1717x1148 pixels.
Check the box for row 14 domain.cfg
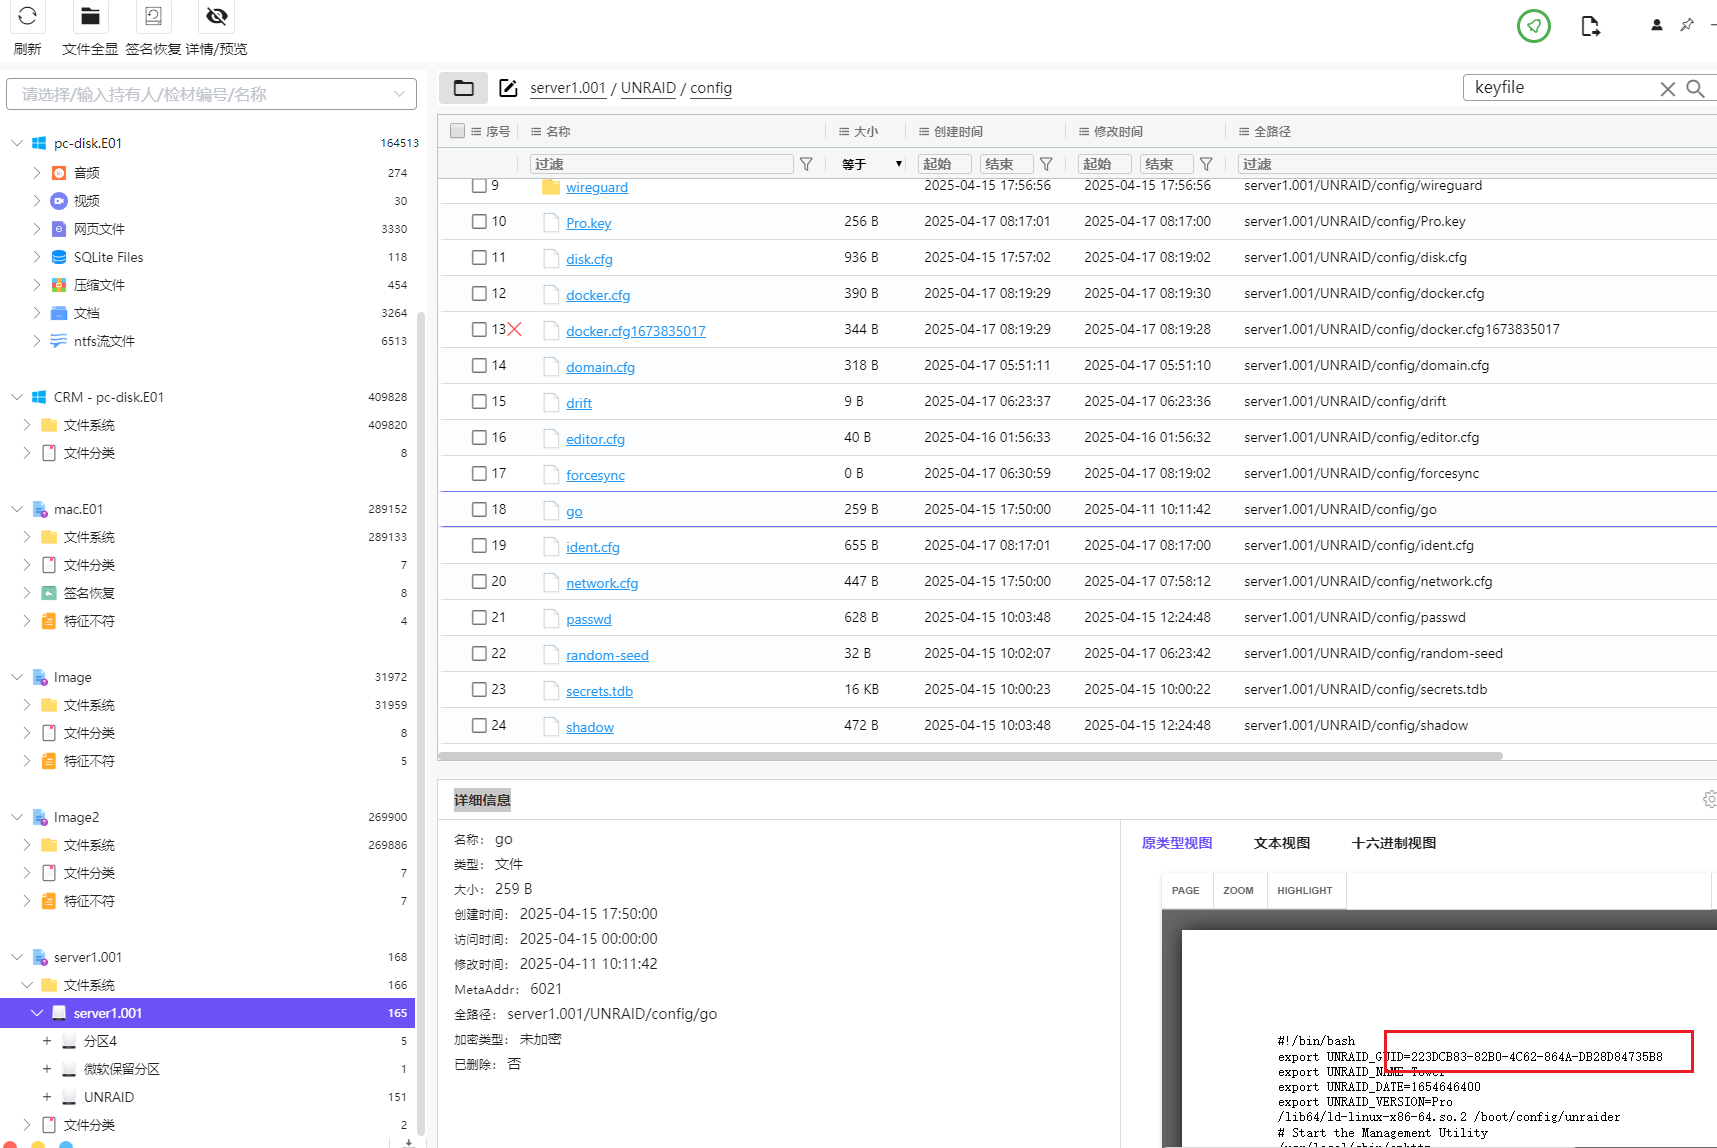point(479,365)
